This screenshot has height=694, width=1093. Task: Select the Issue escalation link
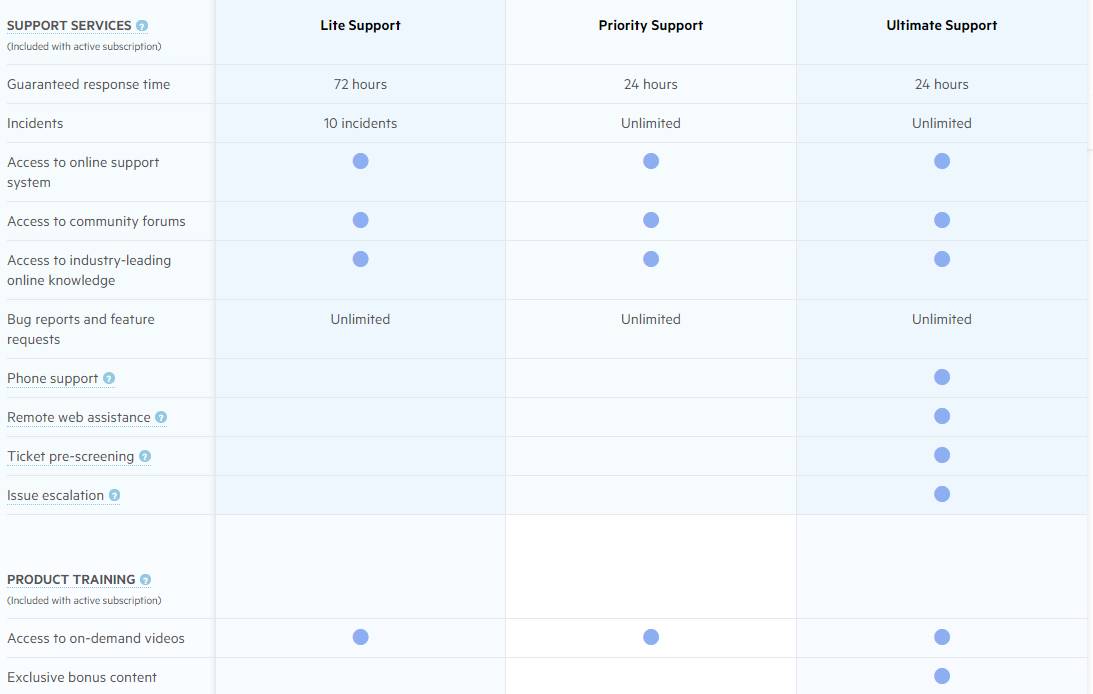tap(55, 496)
